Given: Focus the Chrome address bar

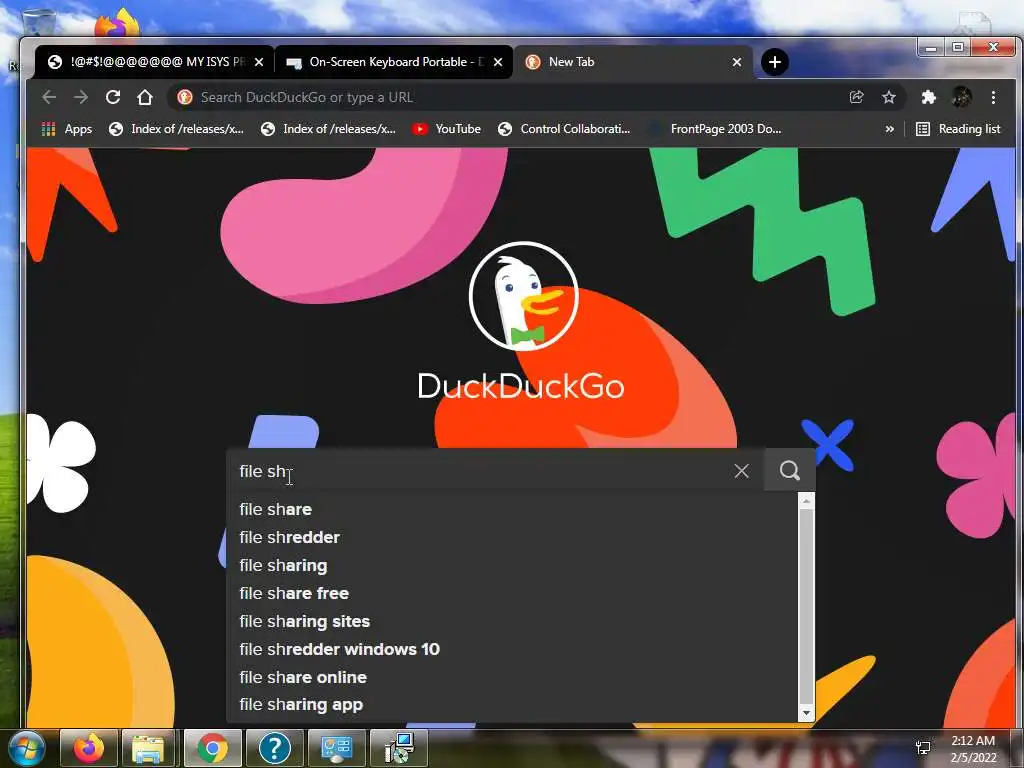Looking at the screenshot, I should point(509,97).
